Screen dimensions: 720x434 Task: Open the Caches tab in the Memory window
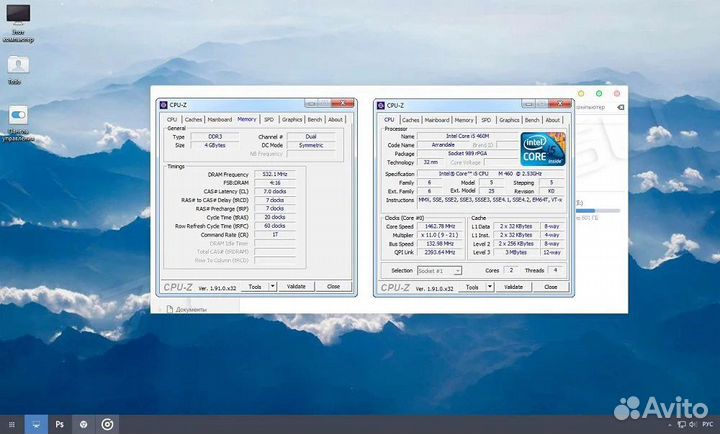pyautogui.click(x=193, y=119)
